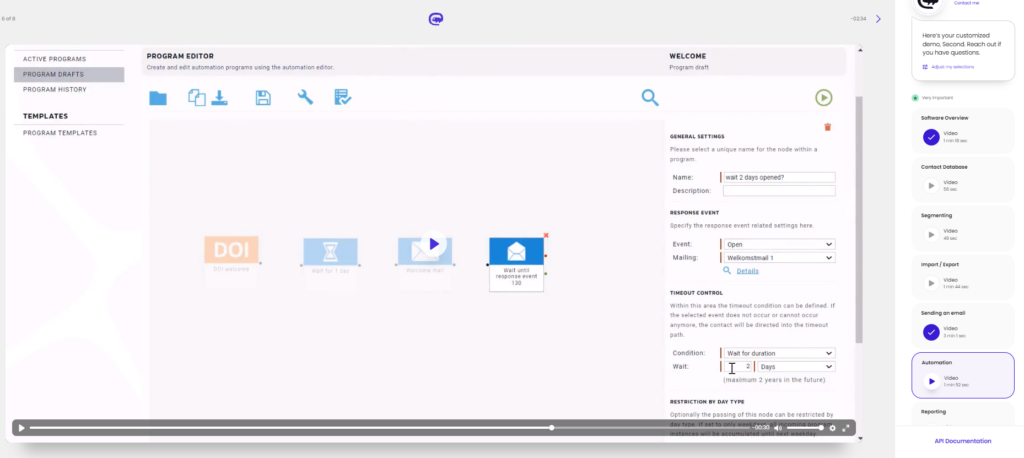Select Program History in sidebar

(x=55, y=90)
